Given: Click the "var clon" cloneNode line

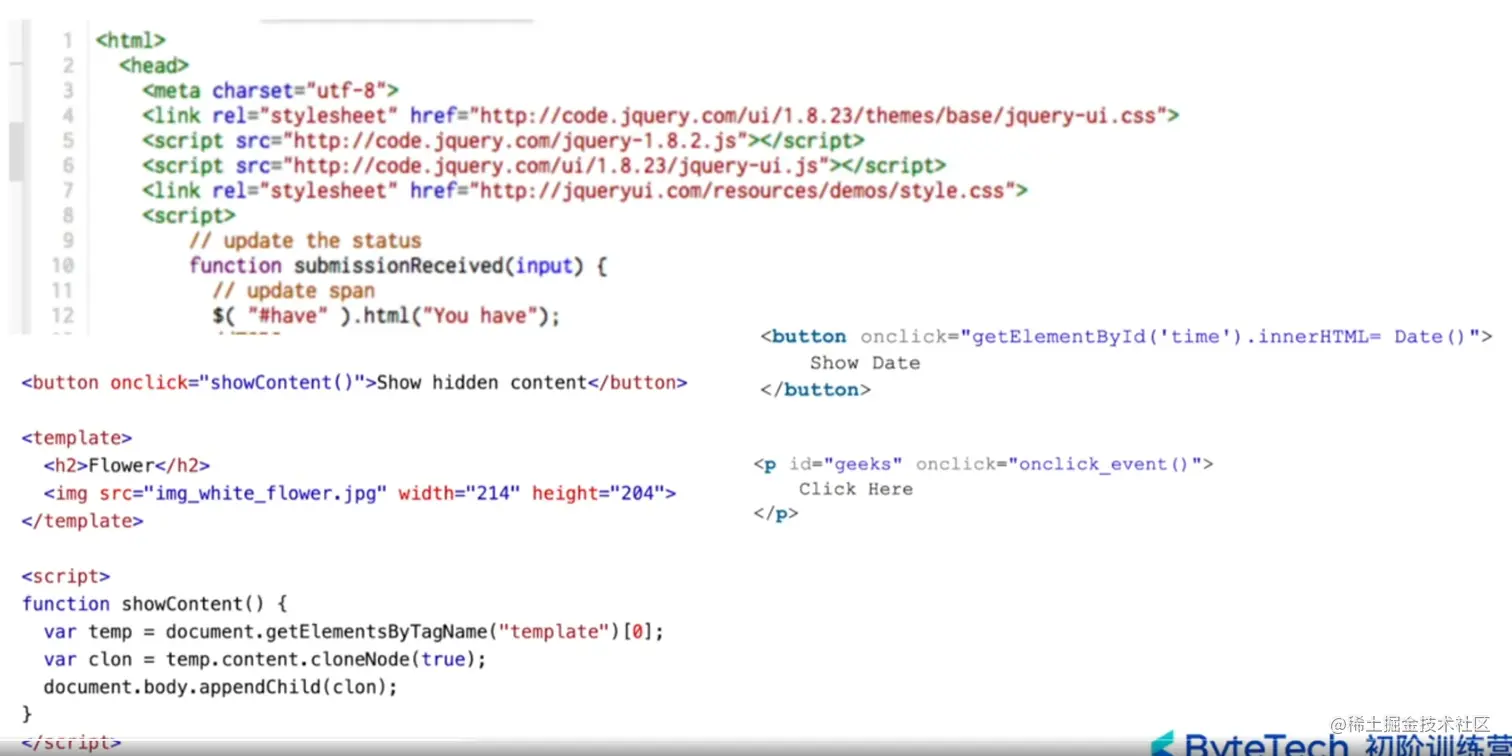Looking at the screenshot, I should point(265,660).
